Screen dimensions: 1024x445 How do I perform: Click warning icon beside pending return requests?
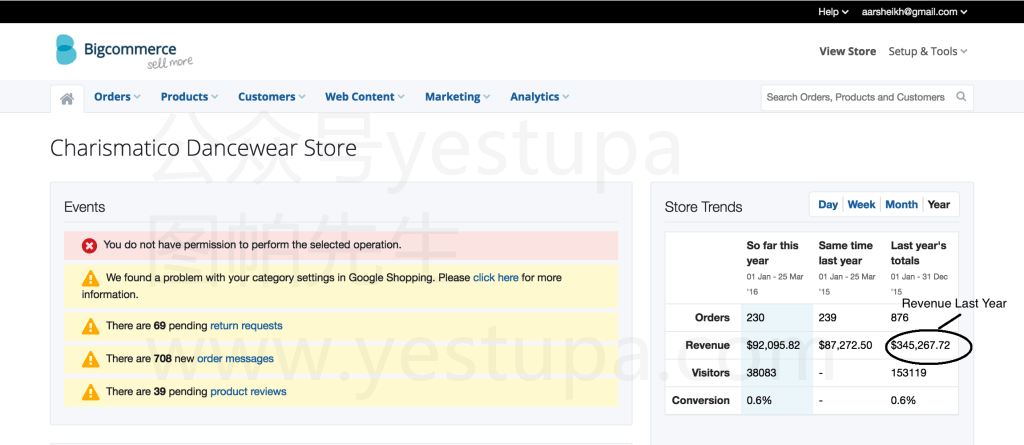(x=90, y=325)
